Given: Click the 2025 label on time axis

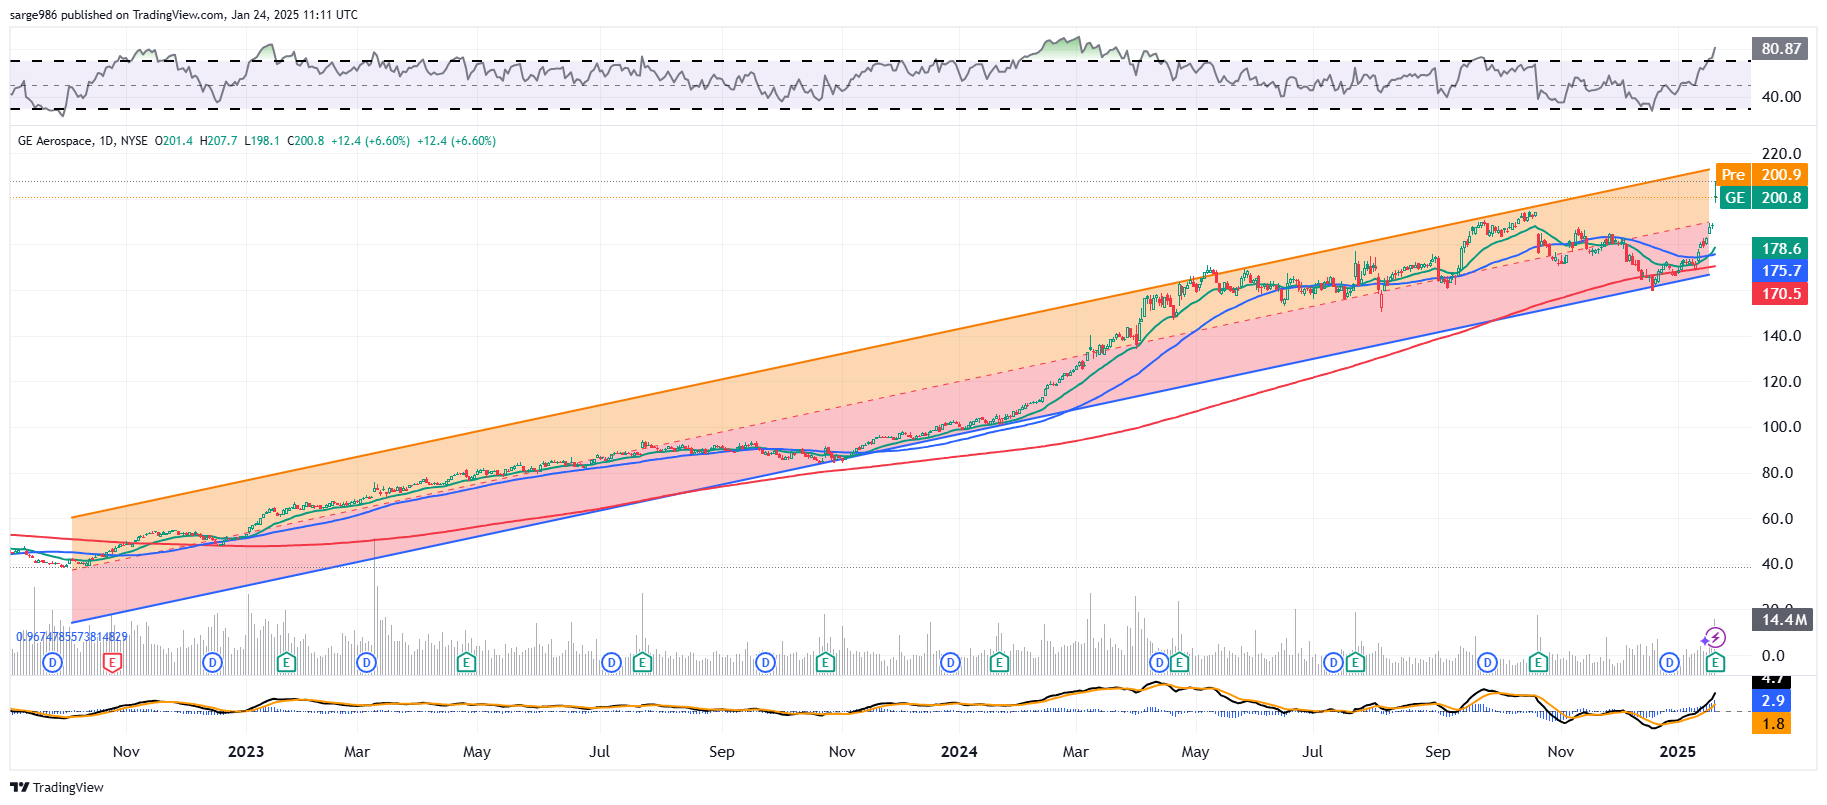Looking at the screenshot, I should 1677,752.
